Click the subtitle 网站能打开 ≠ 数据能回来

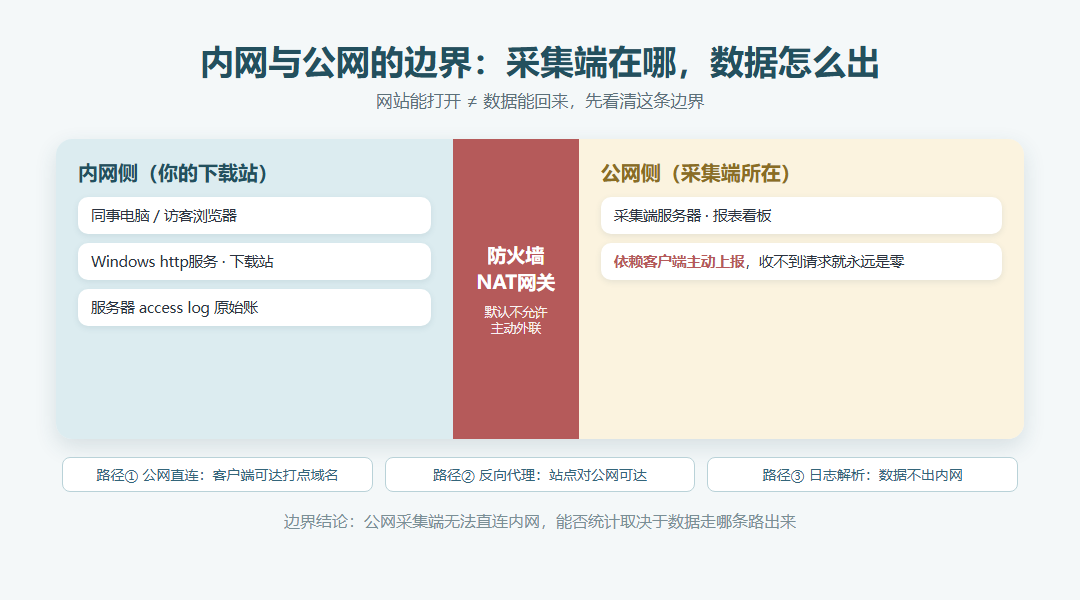tap(539, 102)
